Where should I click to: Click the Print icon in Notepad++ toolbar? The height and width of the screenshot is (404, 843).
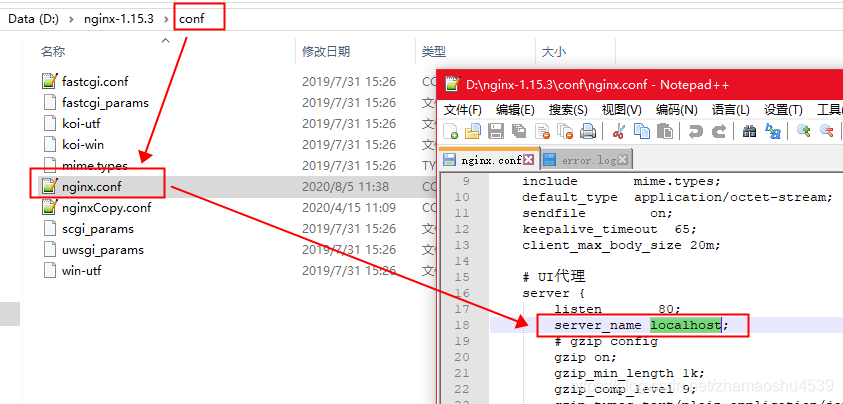click(x=588, y=131)
